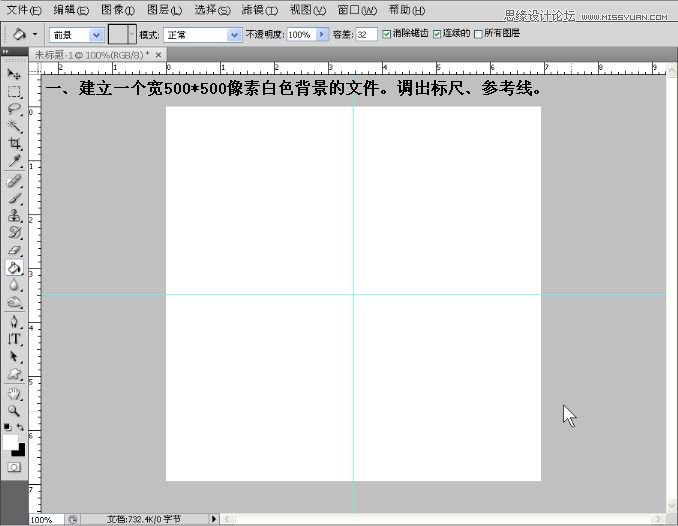678x526 pixels.
Task: Select the Rectangular Marquee tool
Action: coord(14,92)
